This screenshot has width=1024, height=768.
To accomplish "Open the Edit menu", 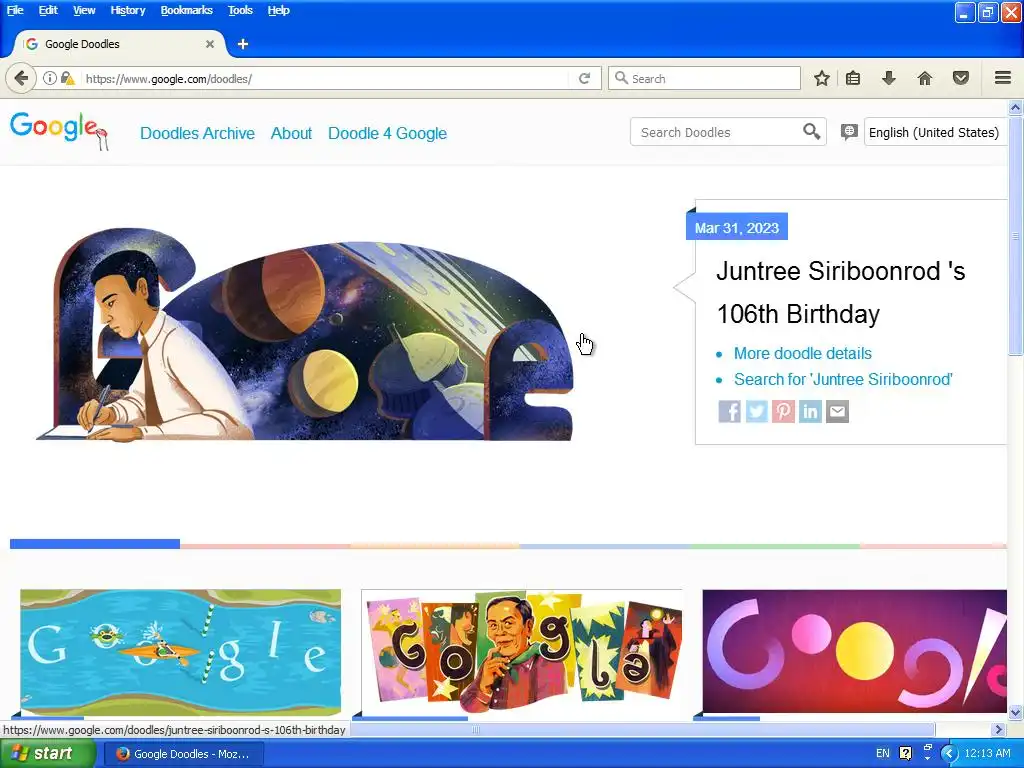I will [48, 10].
